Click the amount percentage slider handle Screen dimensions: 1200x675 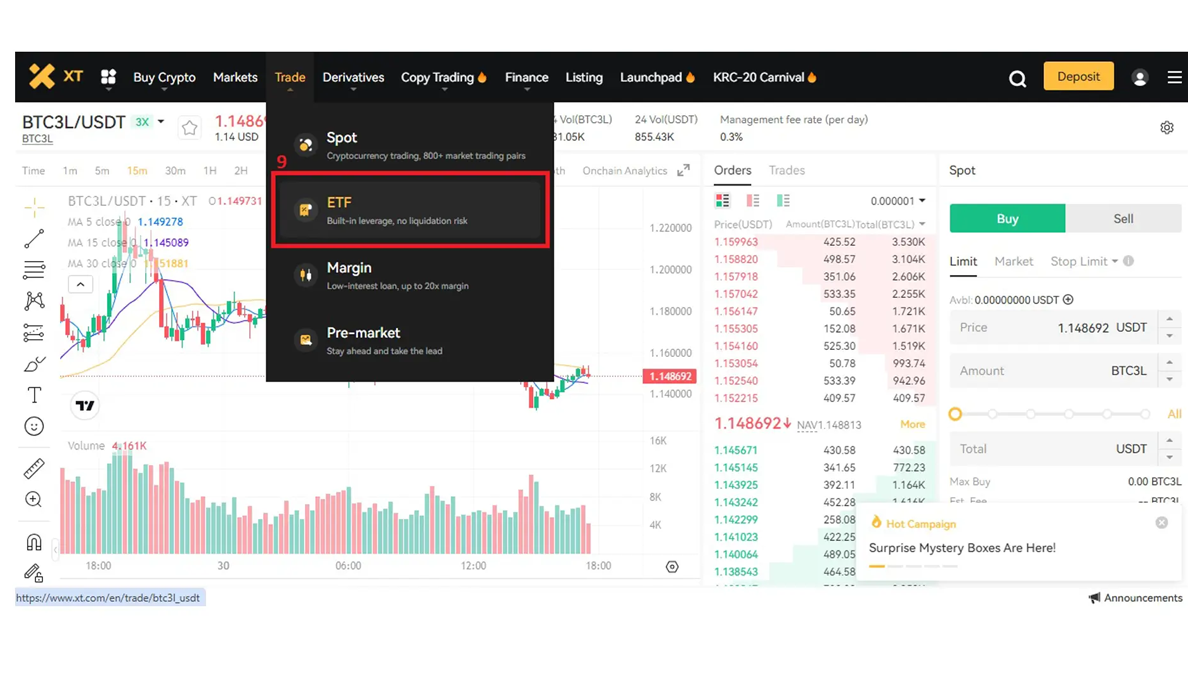click(955, 414)
